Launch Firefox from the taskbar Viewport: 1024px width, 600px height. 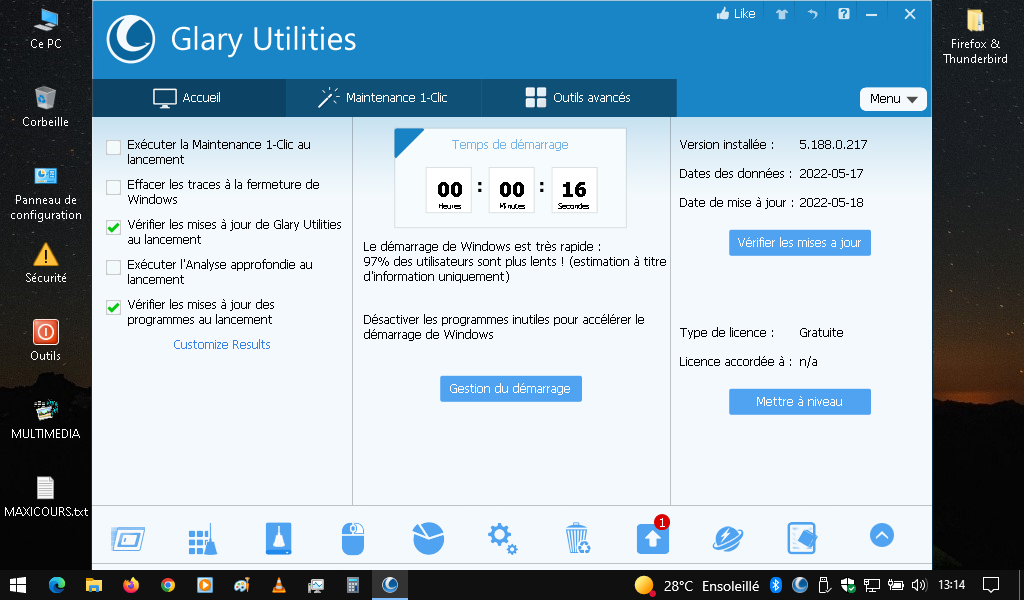coord(131,585)
